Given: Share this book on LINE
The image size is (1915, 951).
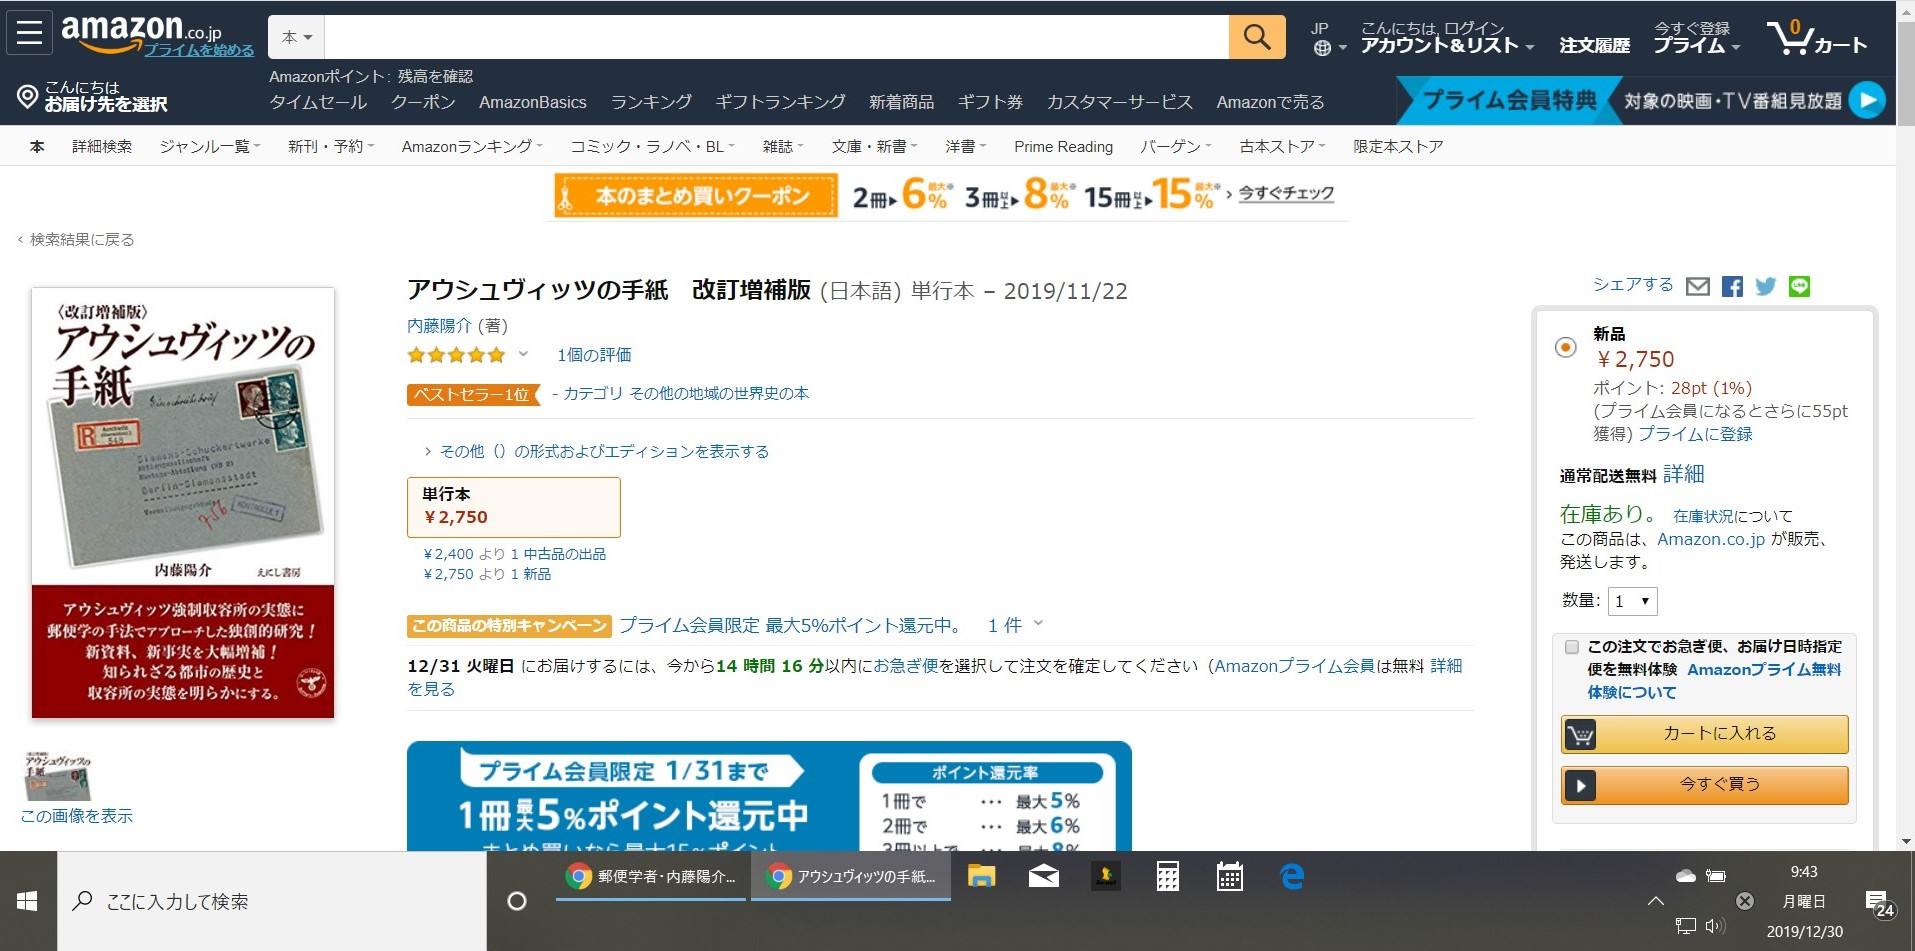Looking at the screenshot, I should tap(1799, 287).
